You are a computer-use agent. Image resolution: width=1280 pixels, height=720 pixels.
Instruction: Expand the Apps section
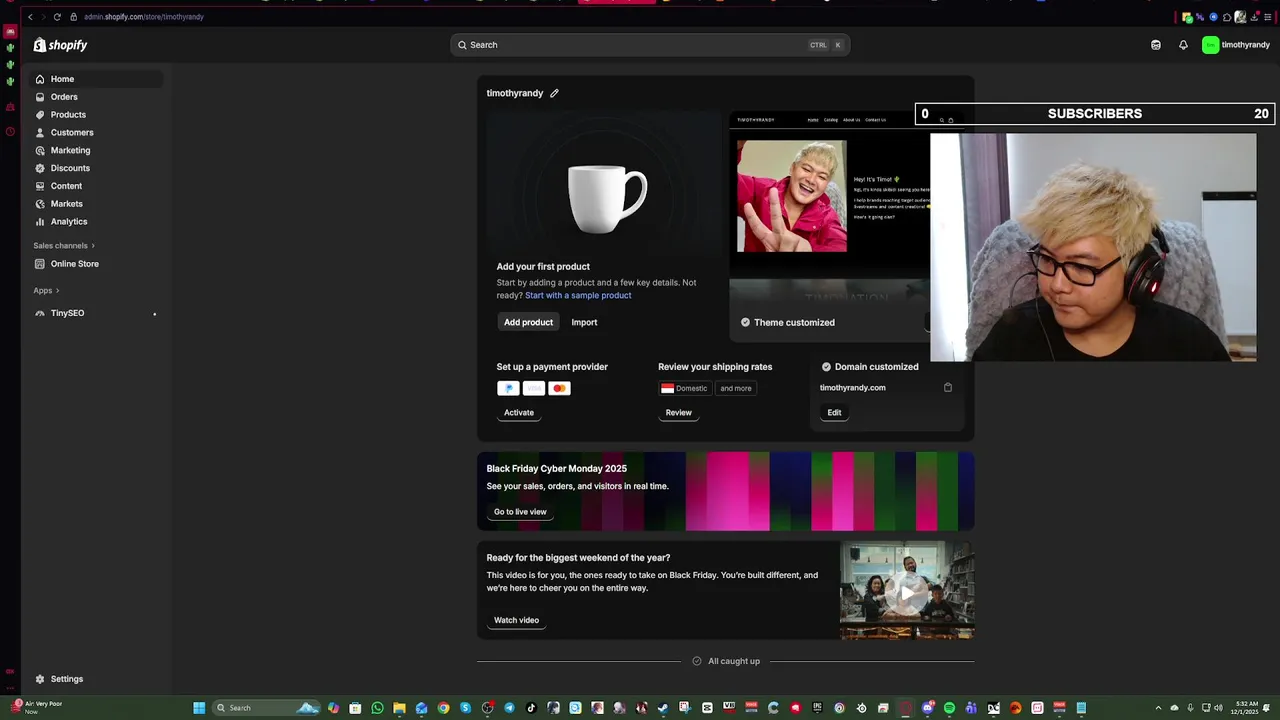tap(46, 291)
